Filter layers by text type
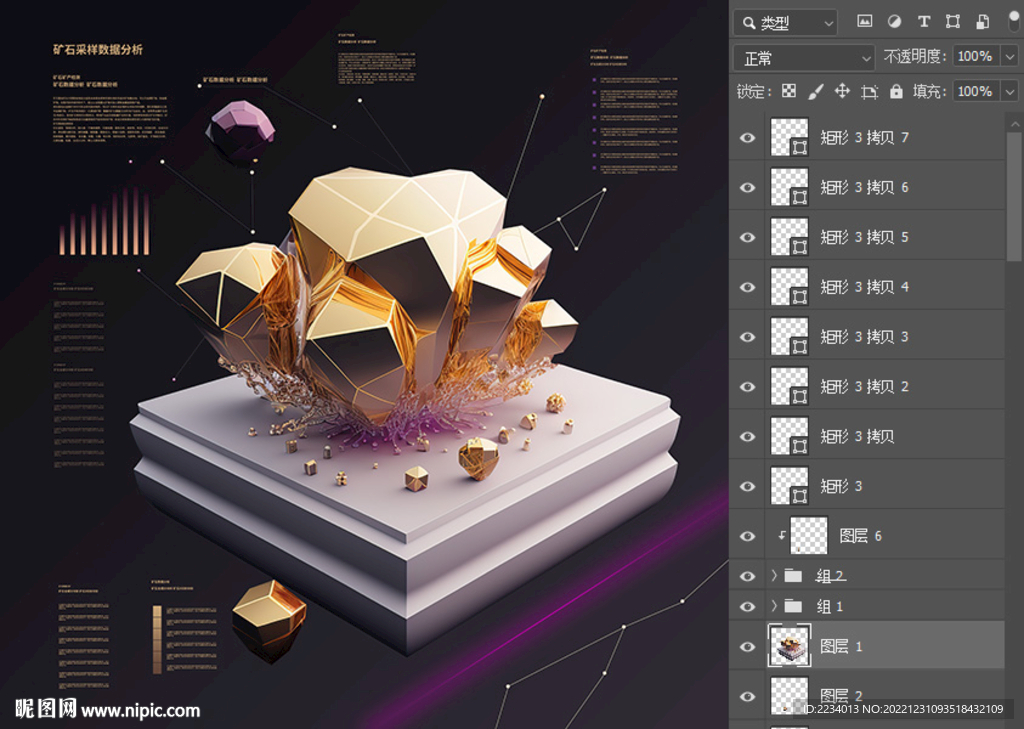This screenshot has height=729, width=1024. (x=923, y=22)
